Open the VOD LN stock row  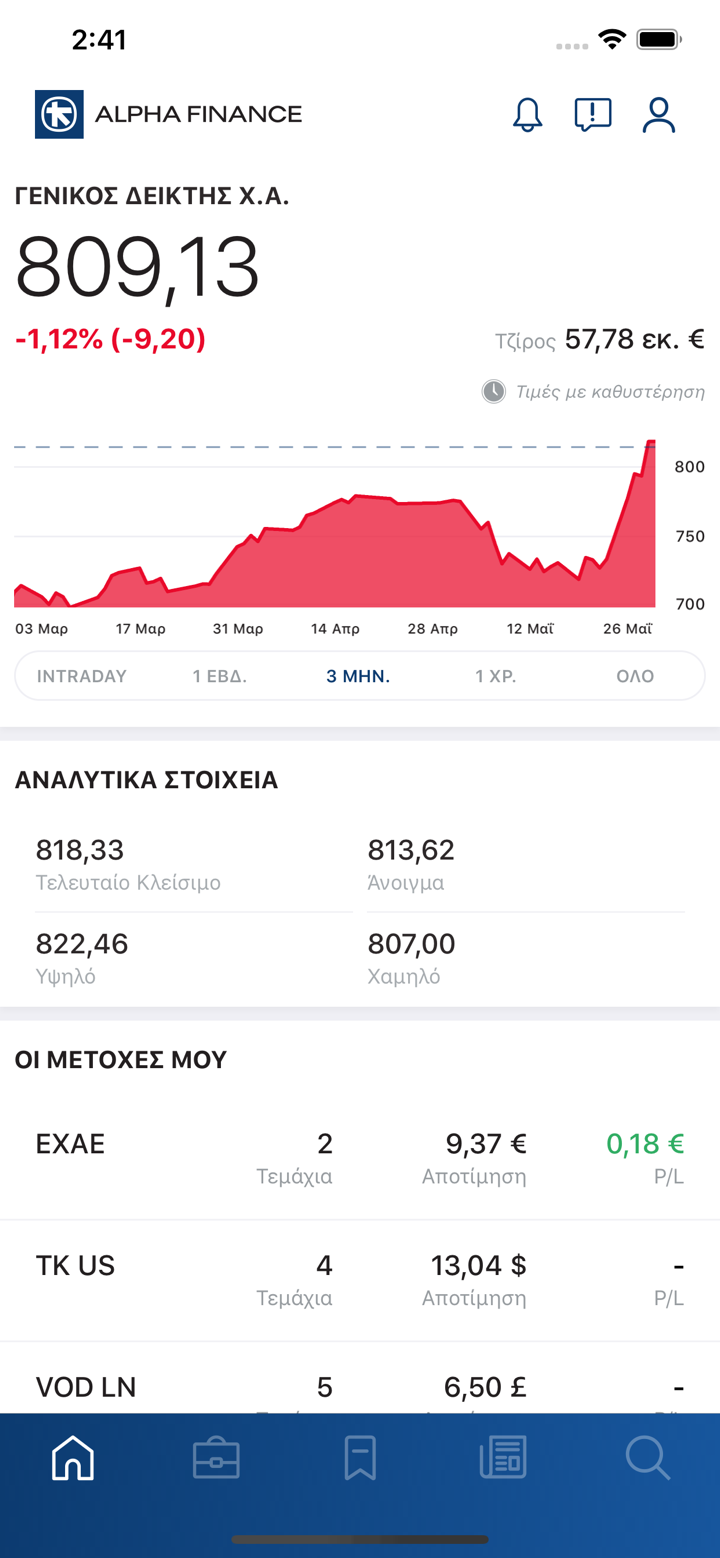tap(360, 1388)
